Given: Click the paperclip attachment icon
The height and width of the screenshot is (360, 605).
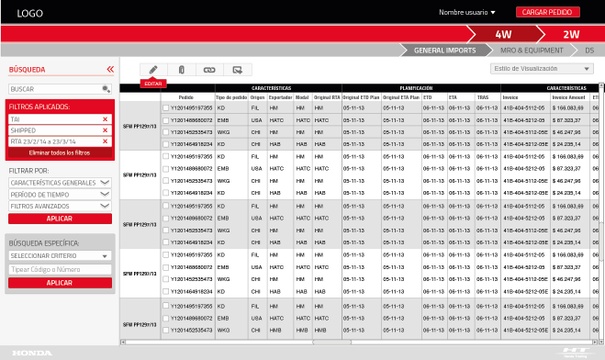Looking at the screenshot, I should [181, 70].
